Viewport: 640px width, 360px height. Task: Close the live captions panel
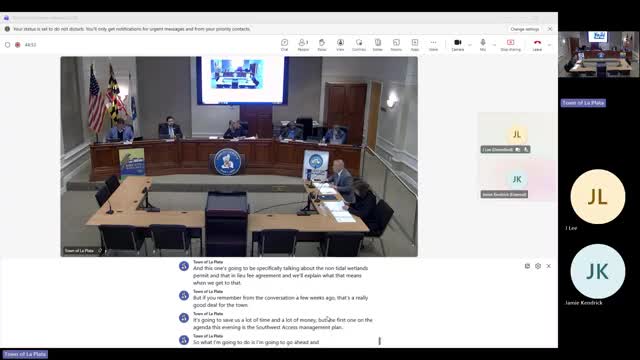(x=549, y=266)
